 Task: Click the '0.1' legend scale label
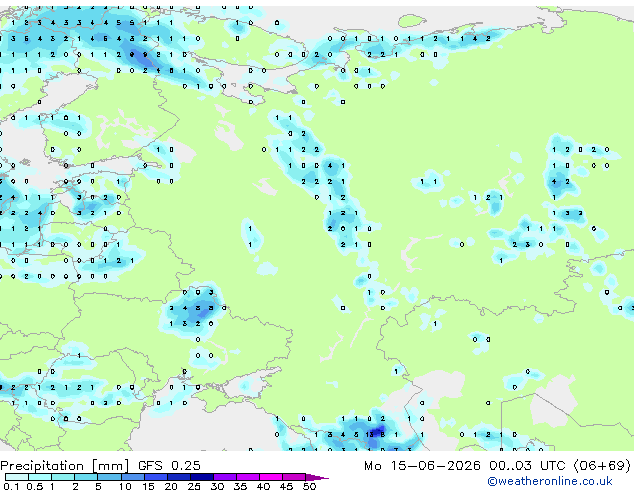point(11,486)
